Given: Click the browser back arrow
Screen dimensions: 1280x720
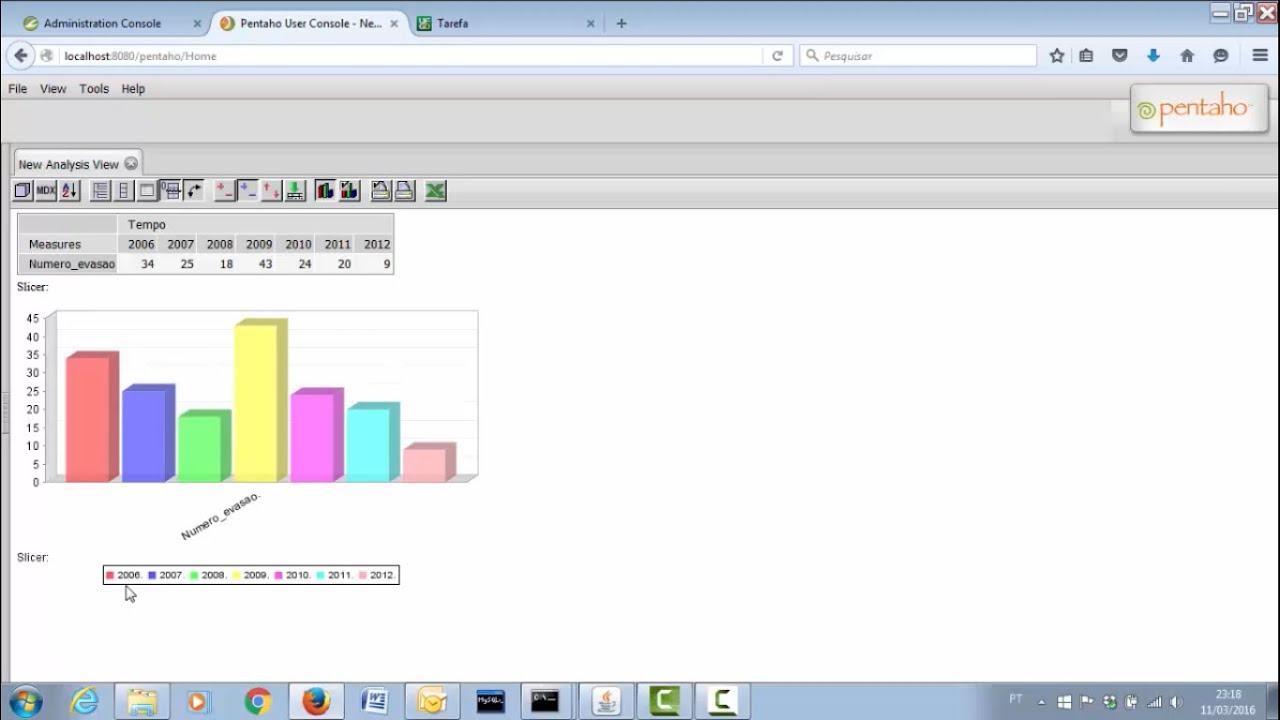Looking at the screenshot, I should 21,56.
